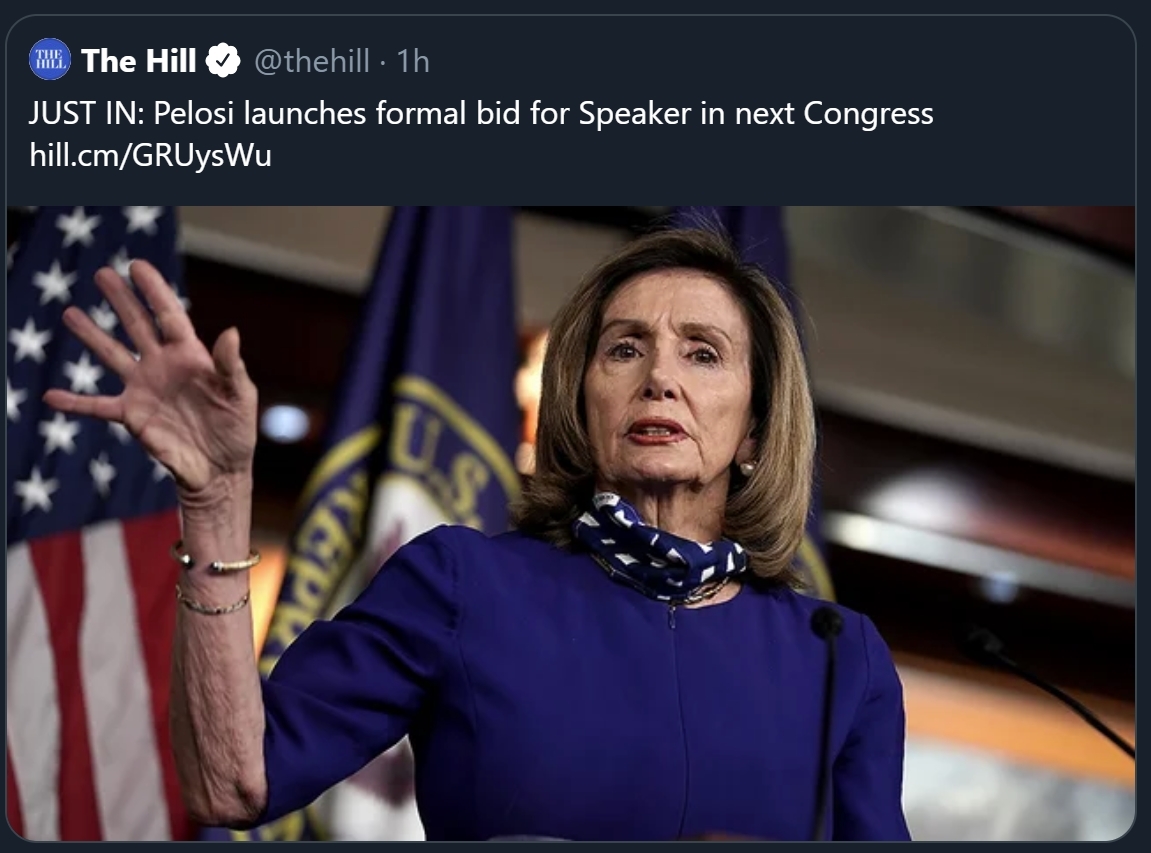Image resolution: width=1151 pixels, height=853 pixels.
Task: Click the raised hand in the photo
Action: click(157, 382)
